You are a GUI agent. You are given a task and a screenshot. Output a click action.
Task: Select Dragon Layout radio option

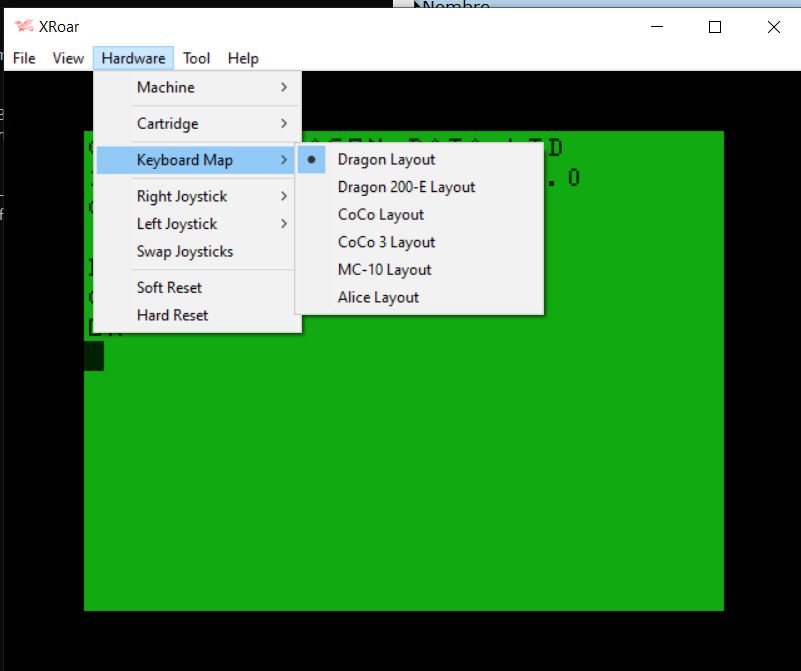click(386, 159)
